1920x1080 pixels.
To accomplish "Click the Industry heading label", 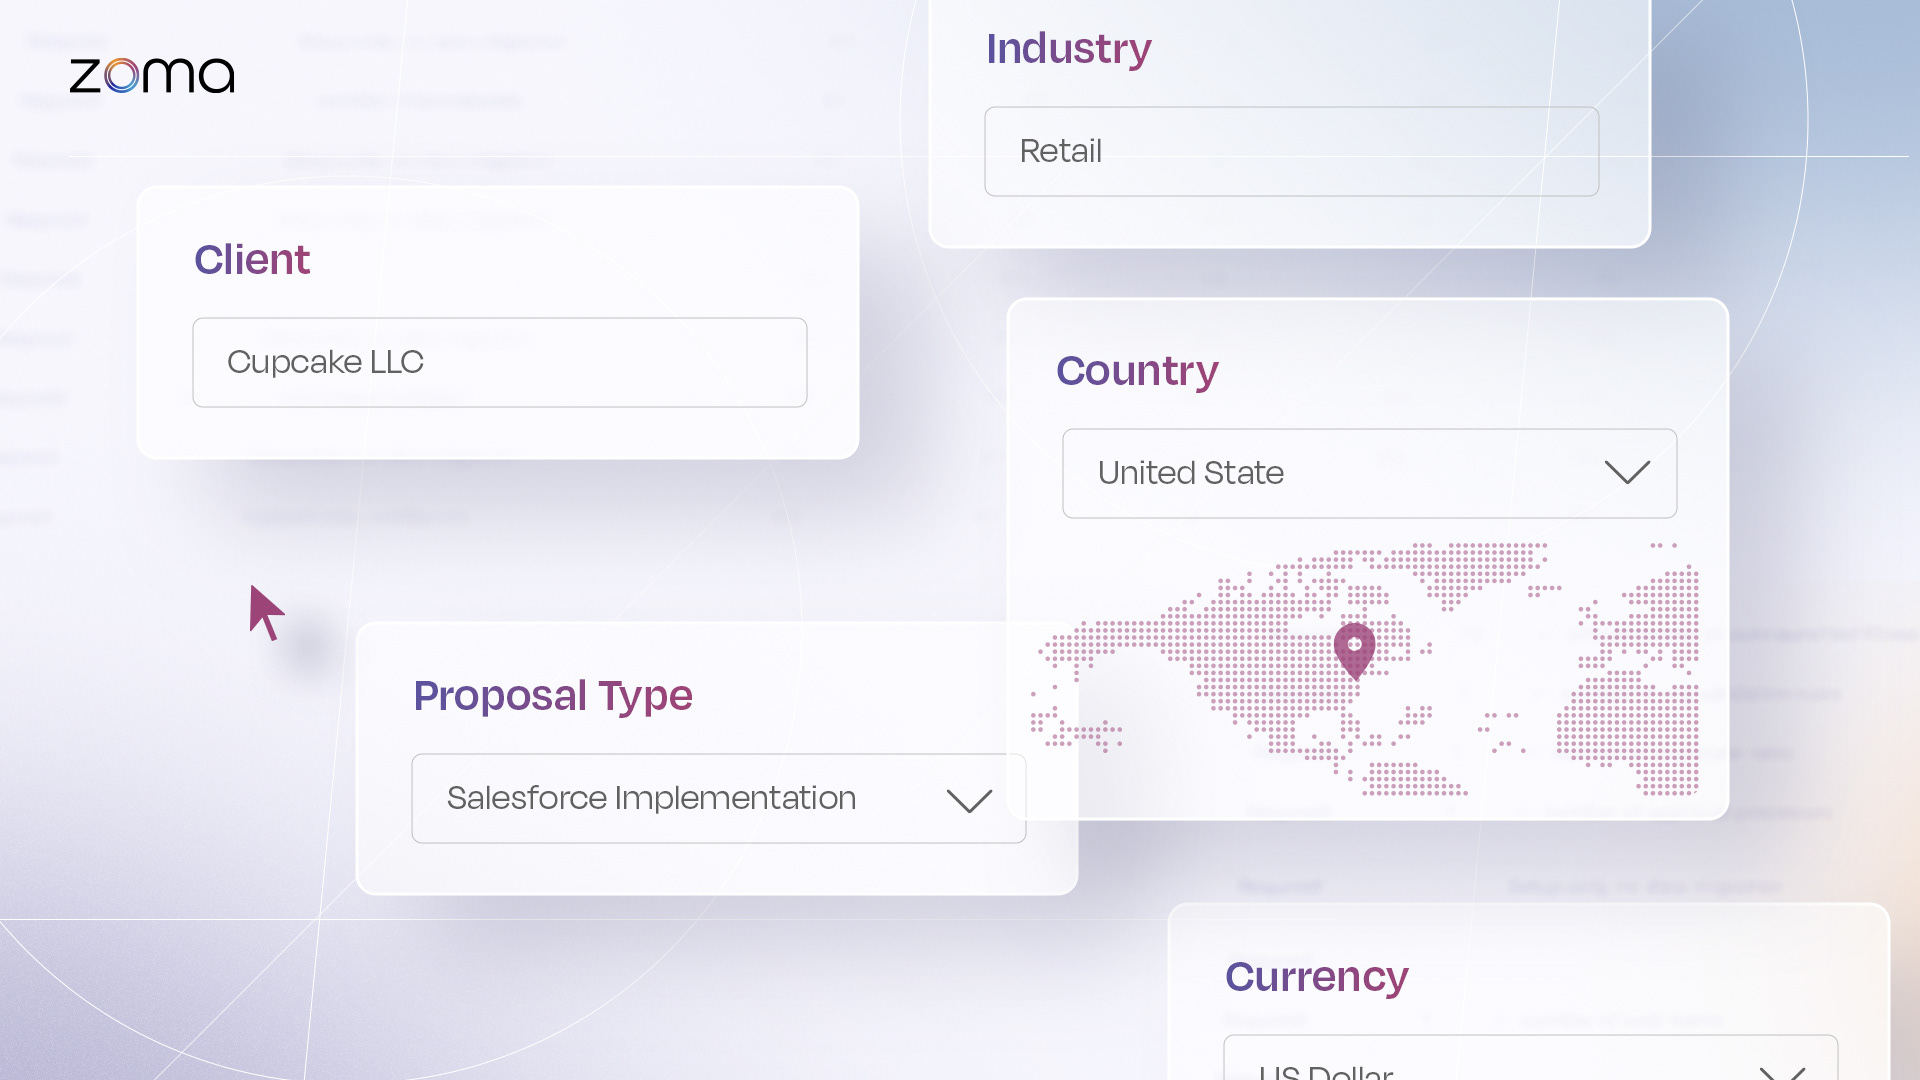I will (x=1069, y=49).
